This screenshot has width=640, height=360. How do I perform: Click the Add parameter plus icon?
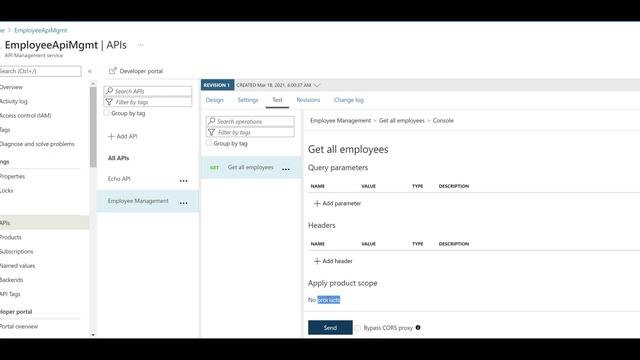(x=317, y=203)
